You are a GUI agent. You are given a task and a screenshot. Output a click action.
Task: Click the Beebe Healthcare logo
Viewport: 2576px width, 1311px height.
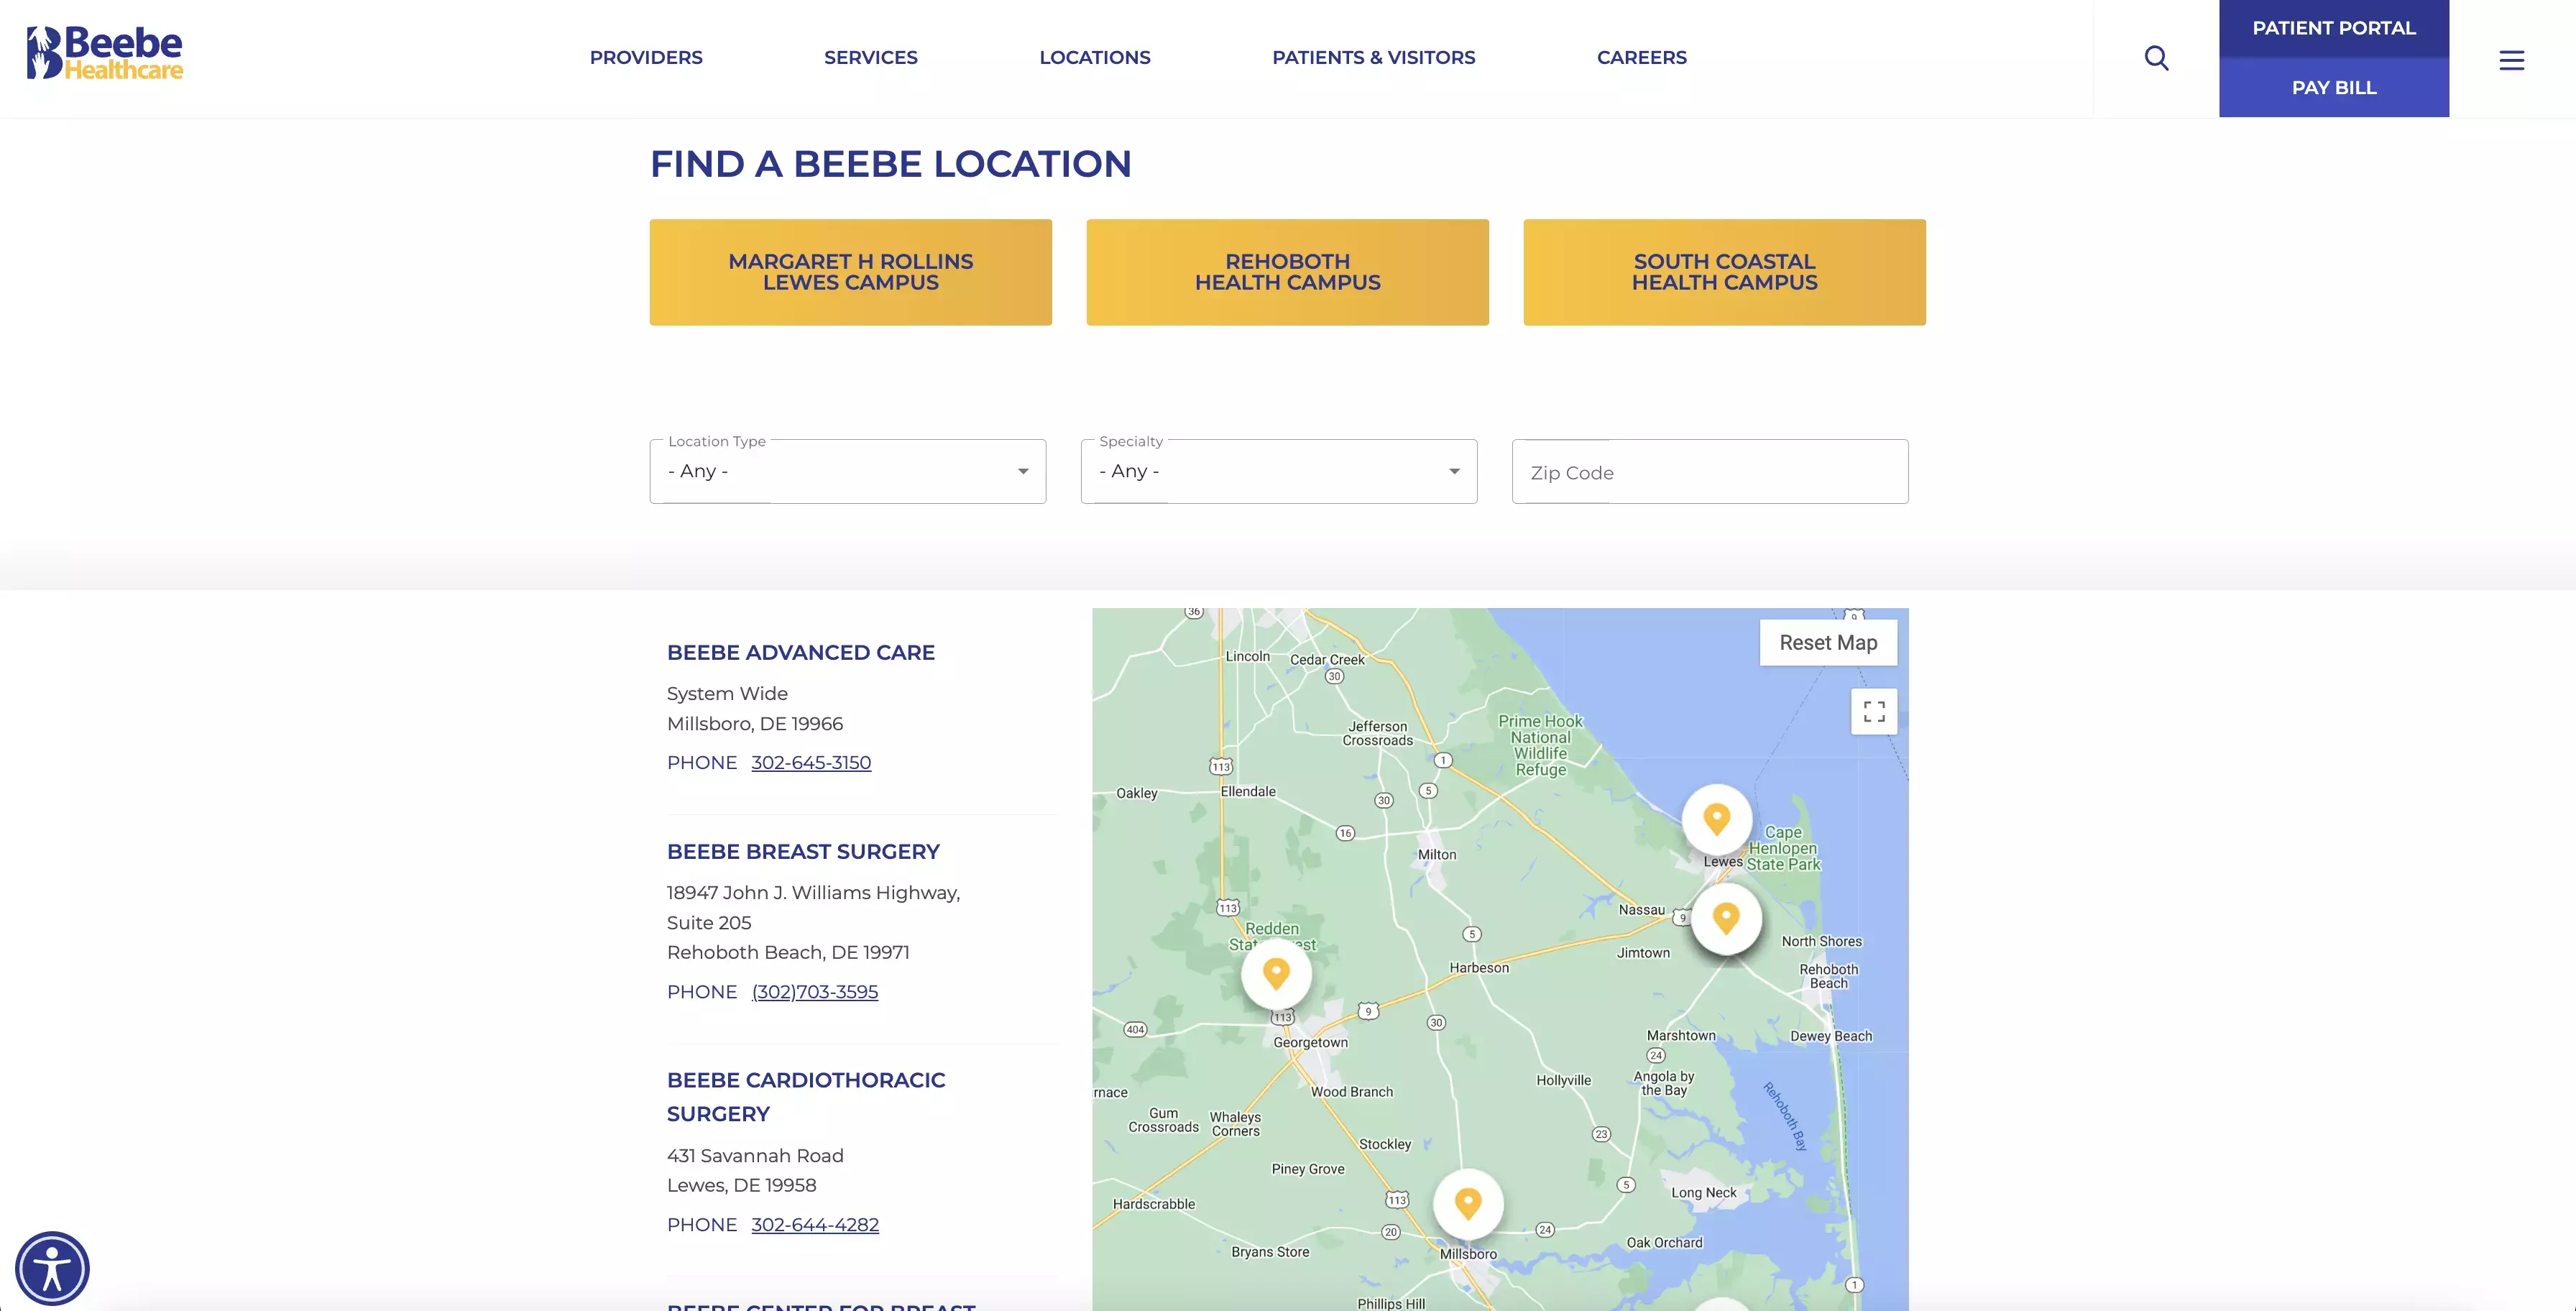[105, 53]
